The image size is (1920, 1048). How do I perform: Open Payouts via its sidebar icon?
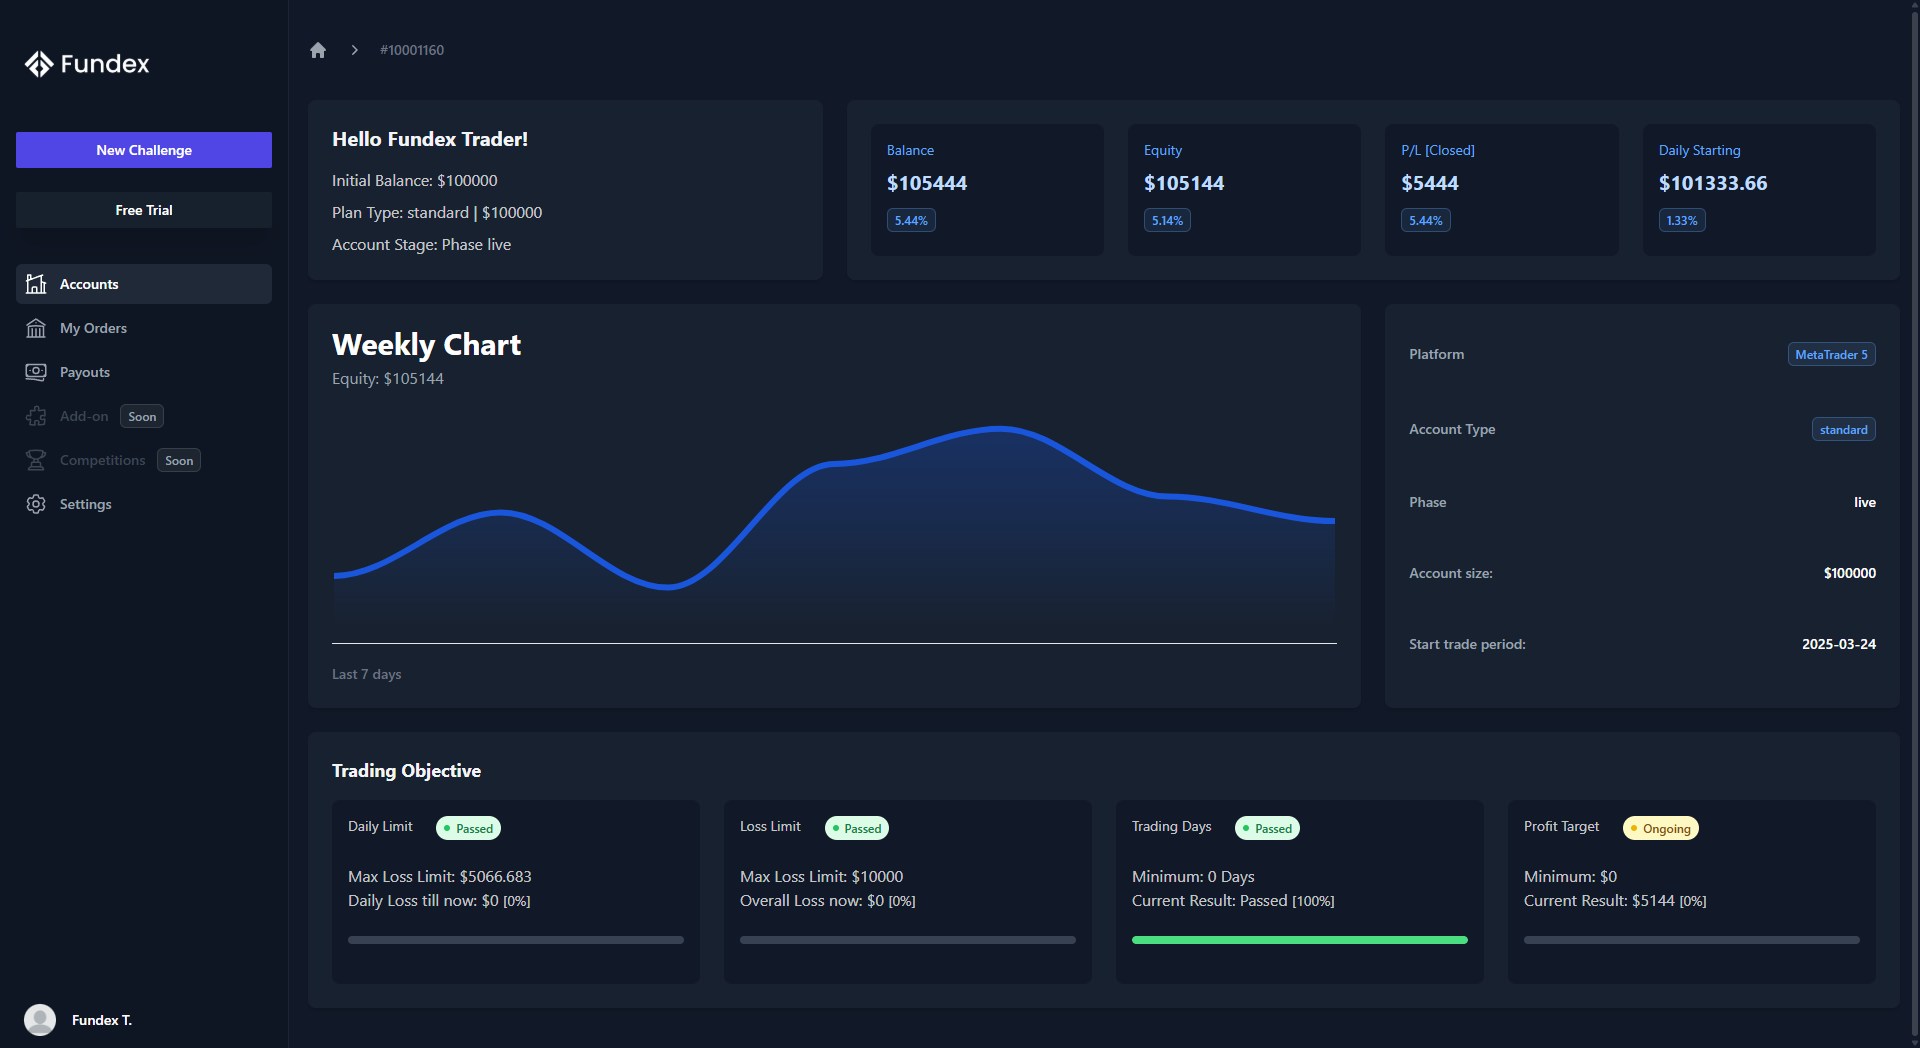click(36, 372)
